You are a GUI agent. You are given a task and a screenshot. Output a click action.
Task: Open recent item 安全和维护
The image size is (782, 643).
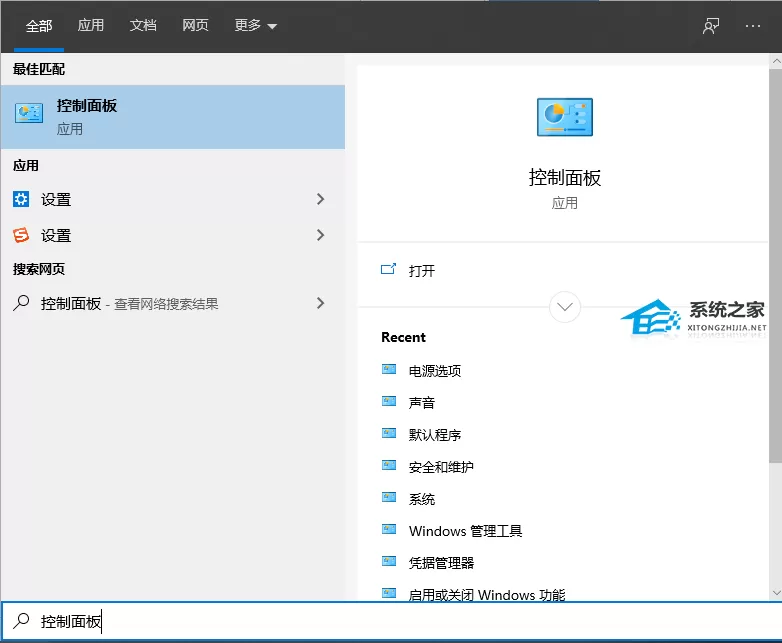(441, 467)
